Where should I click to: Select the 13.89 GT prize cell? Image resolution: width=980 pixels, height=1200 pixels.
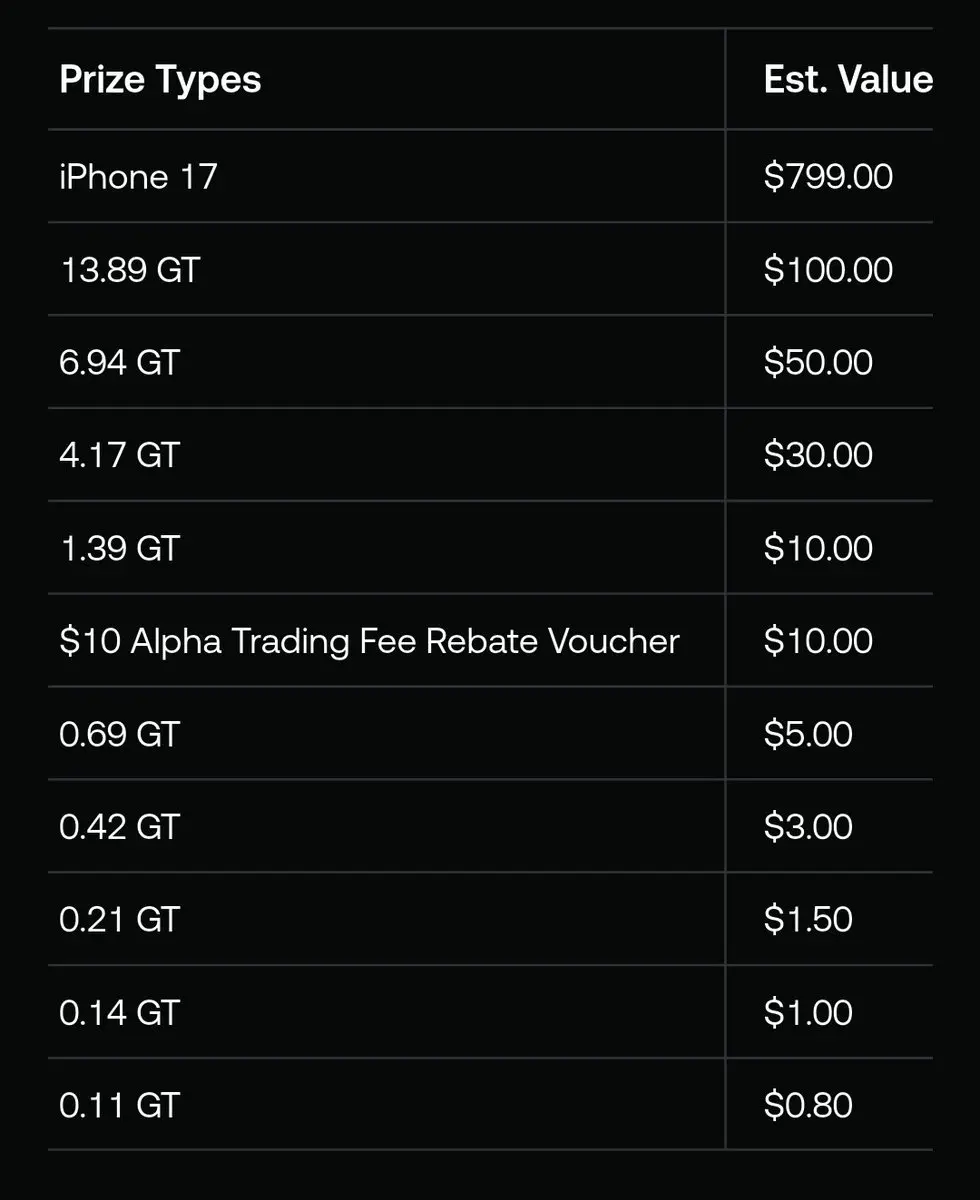pos(129,270)
